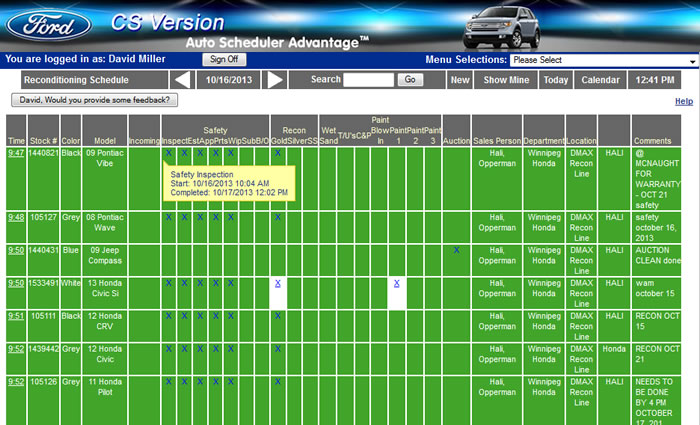
Task: Click the next day right arrow
Action: 277,80
